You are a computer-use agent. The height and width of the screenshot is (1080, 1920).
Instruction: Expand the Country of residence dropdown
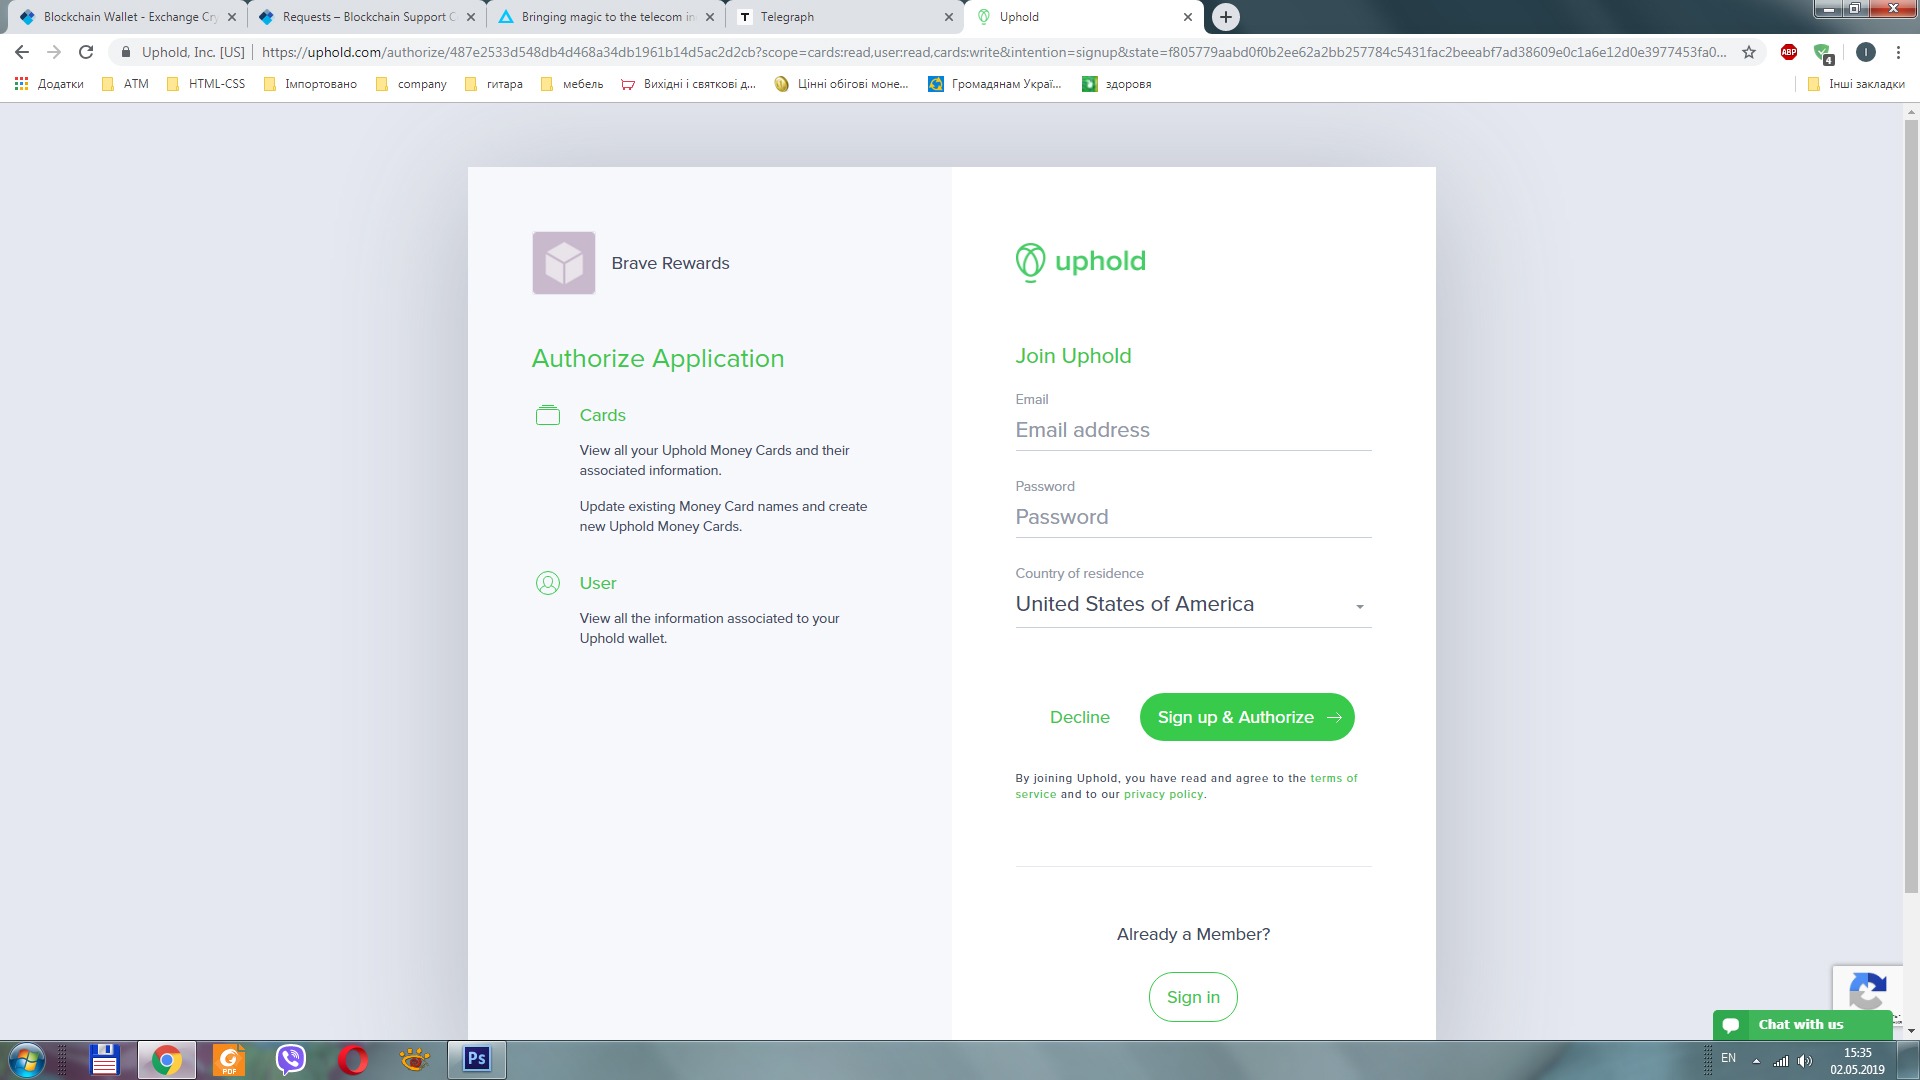coord(1192,605)
